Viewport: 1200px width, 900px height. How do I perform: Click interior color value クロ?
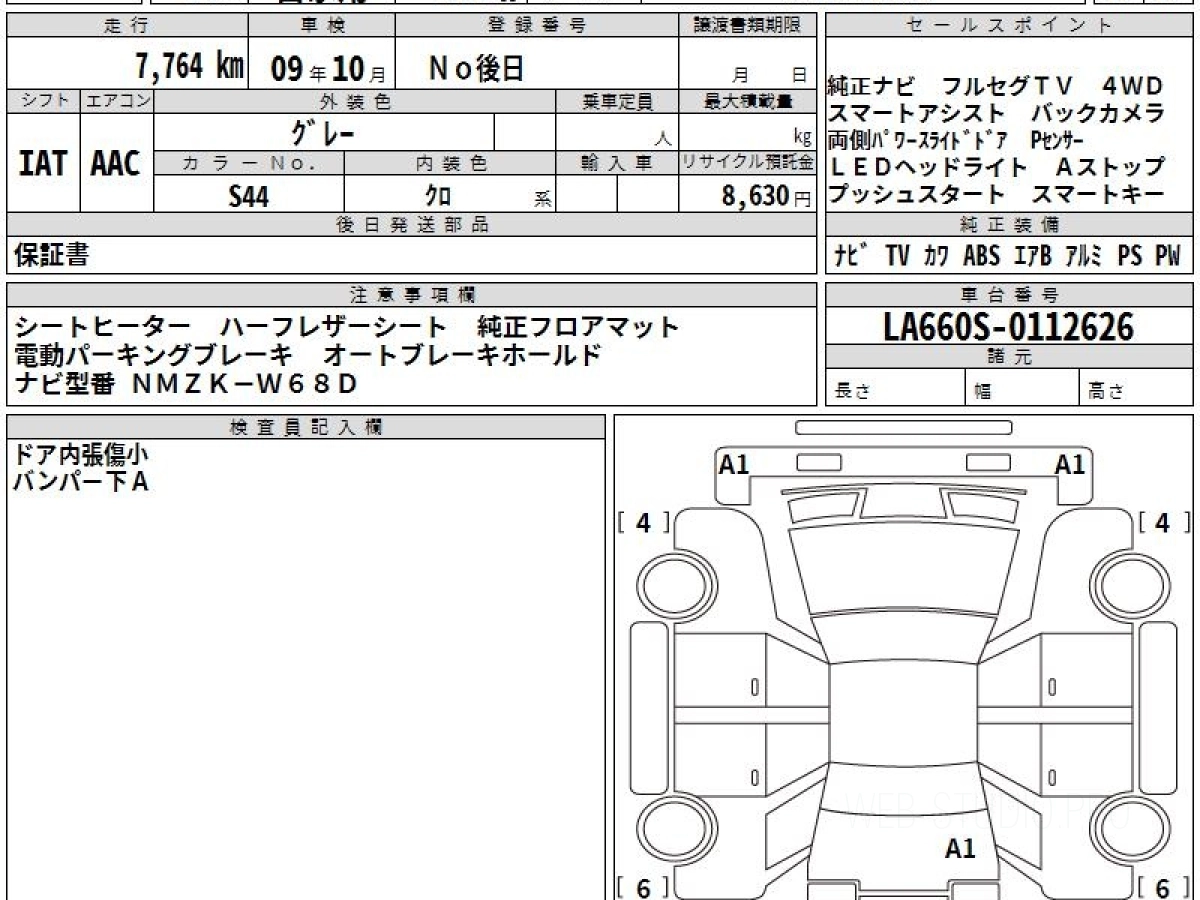click(x=438, y=196)
